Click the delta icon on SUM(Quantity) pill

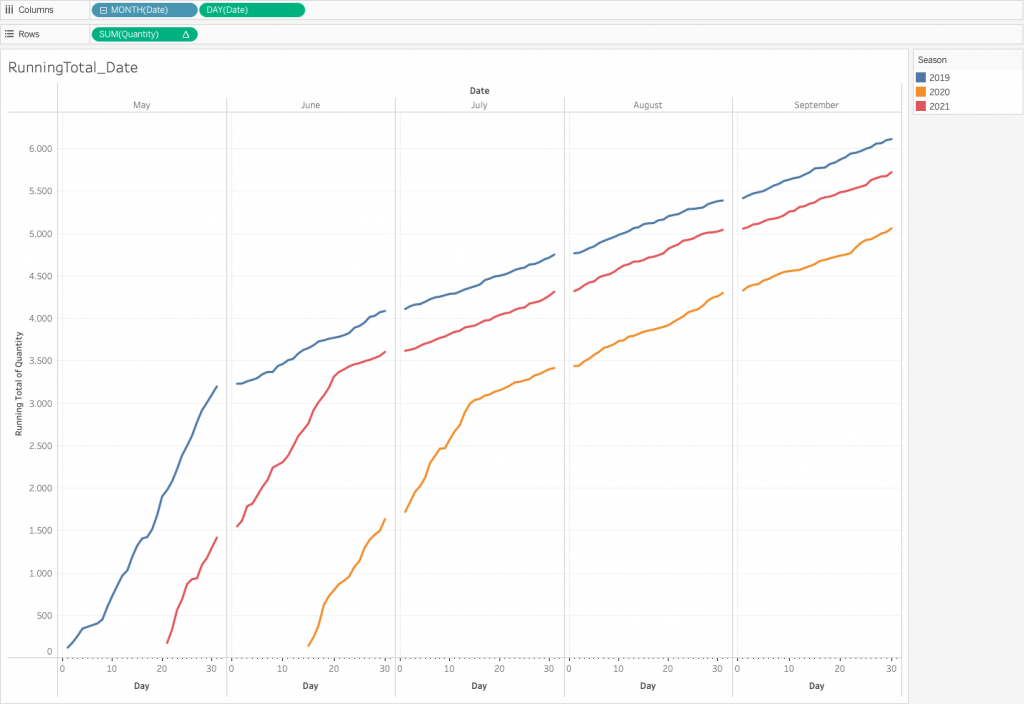point(186,35)
